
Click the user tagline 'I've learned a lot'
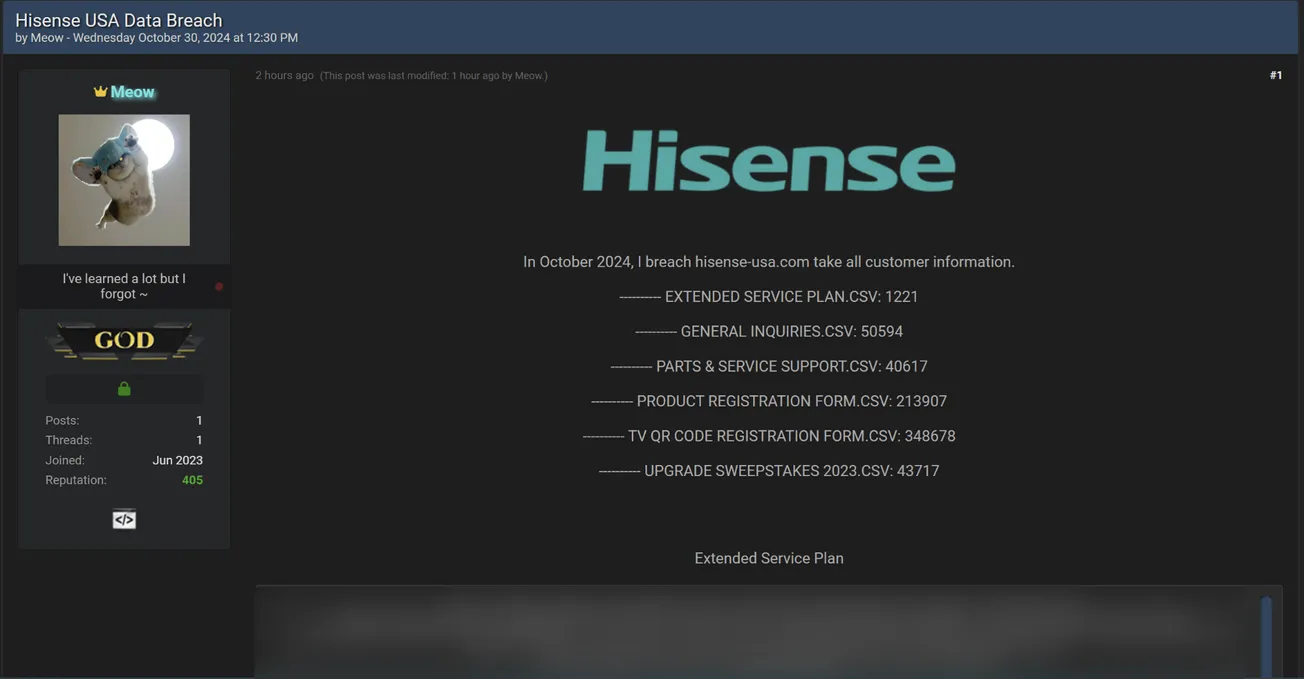[124, 286]
